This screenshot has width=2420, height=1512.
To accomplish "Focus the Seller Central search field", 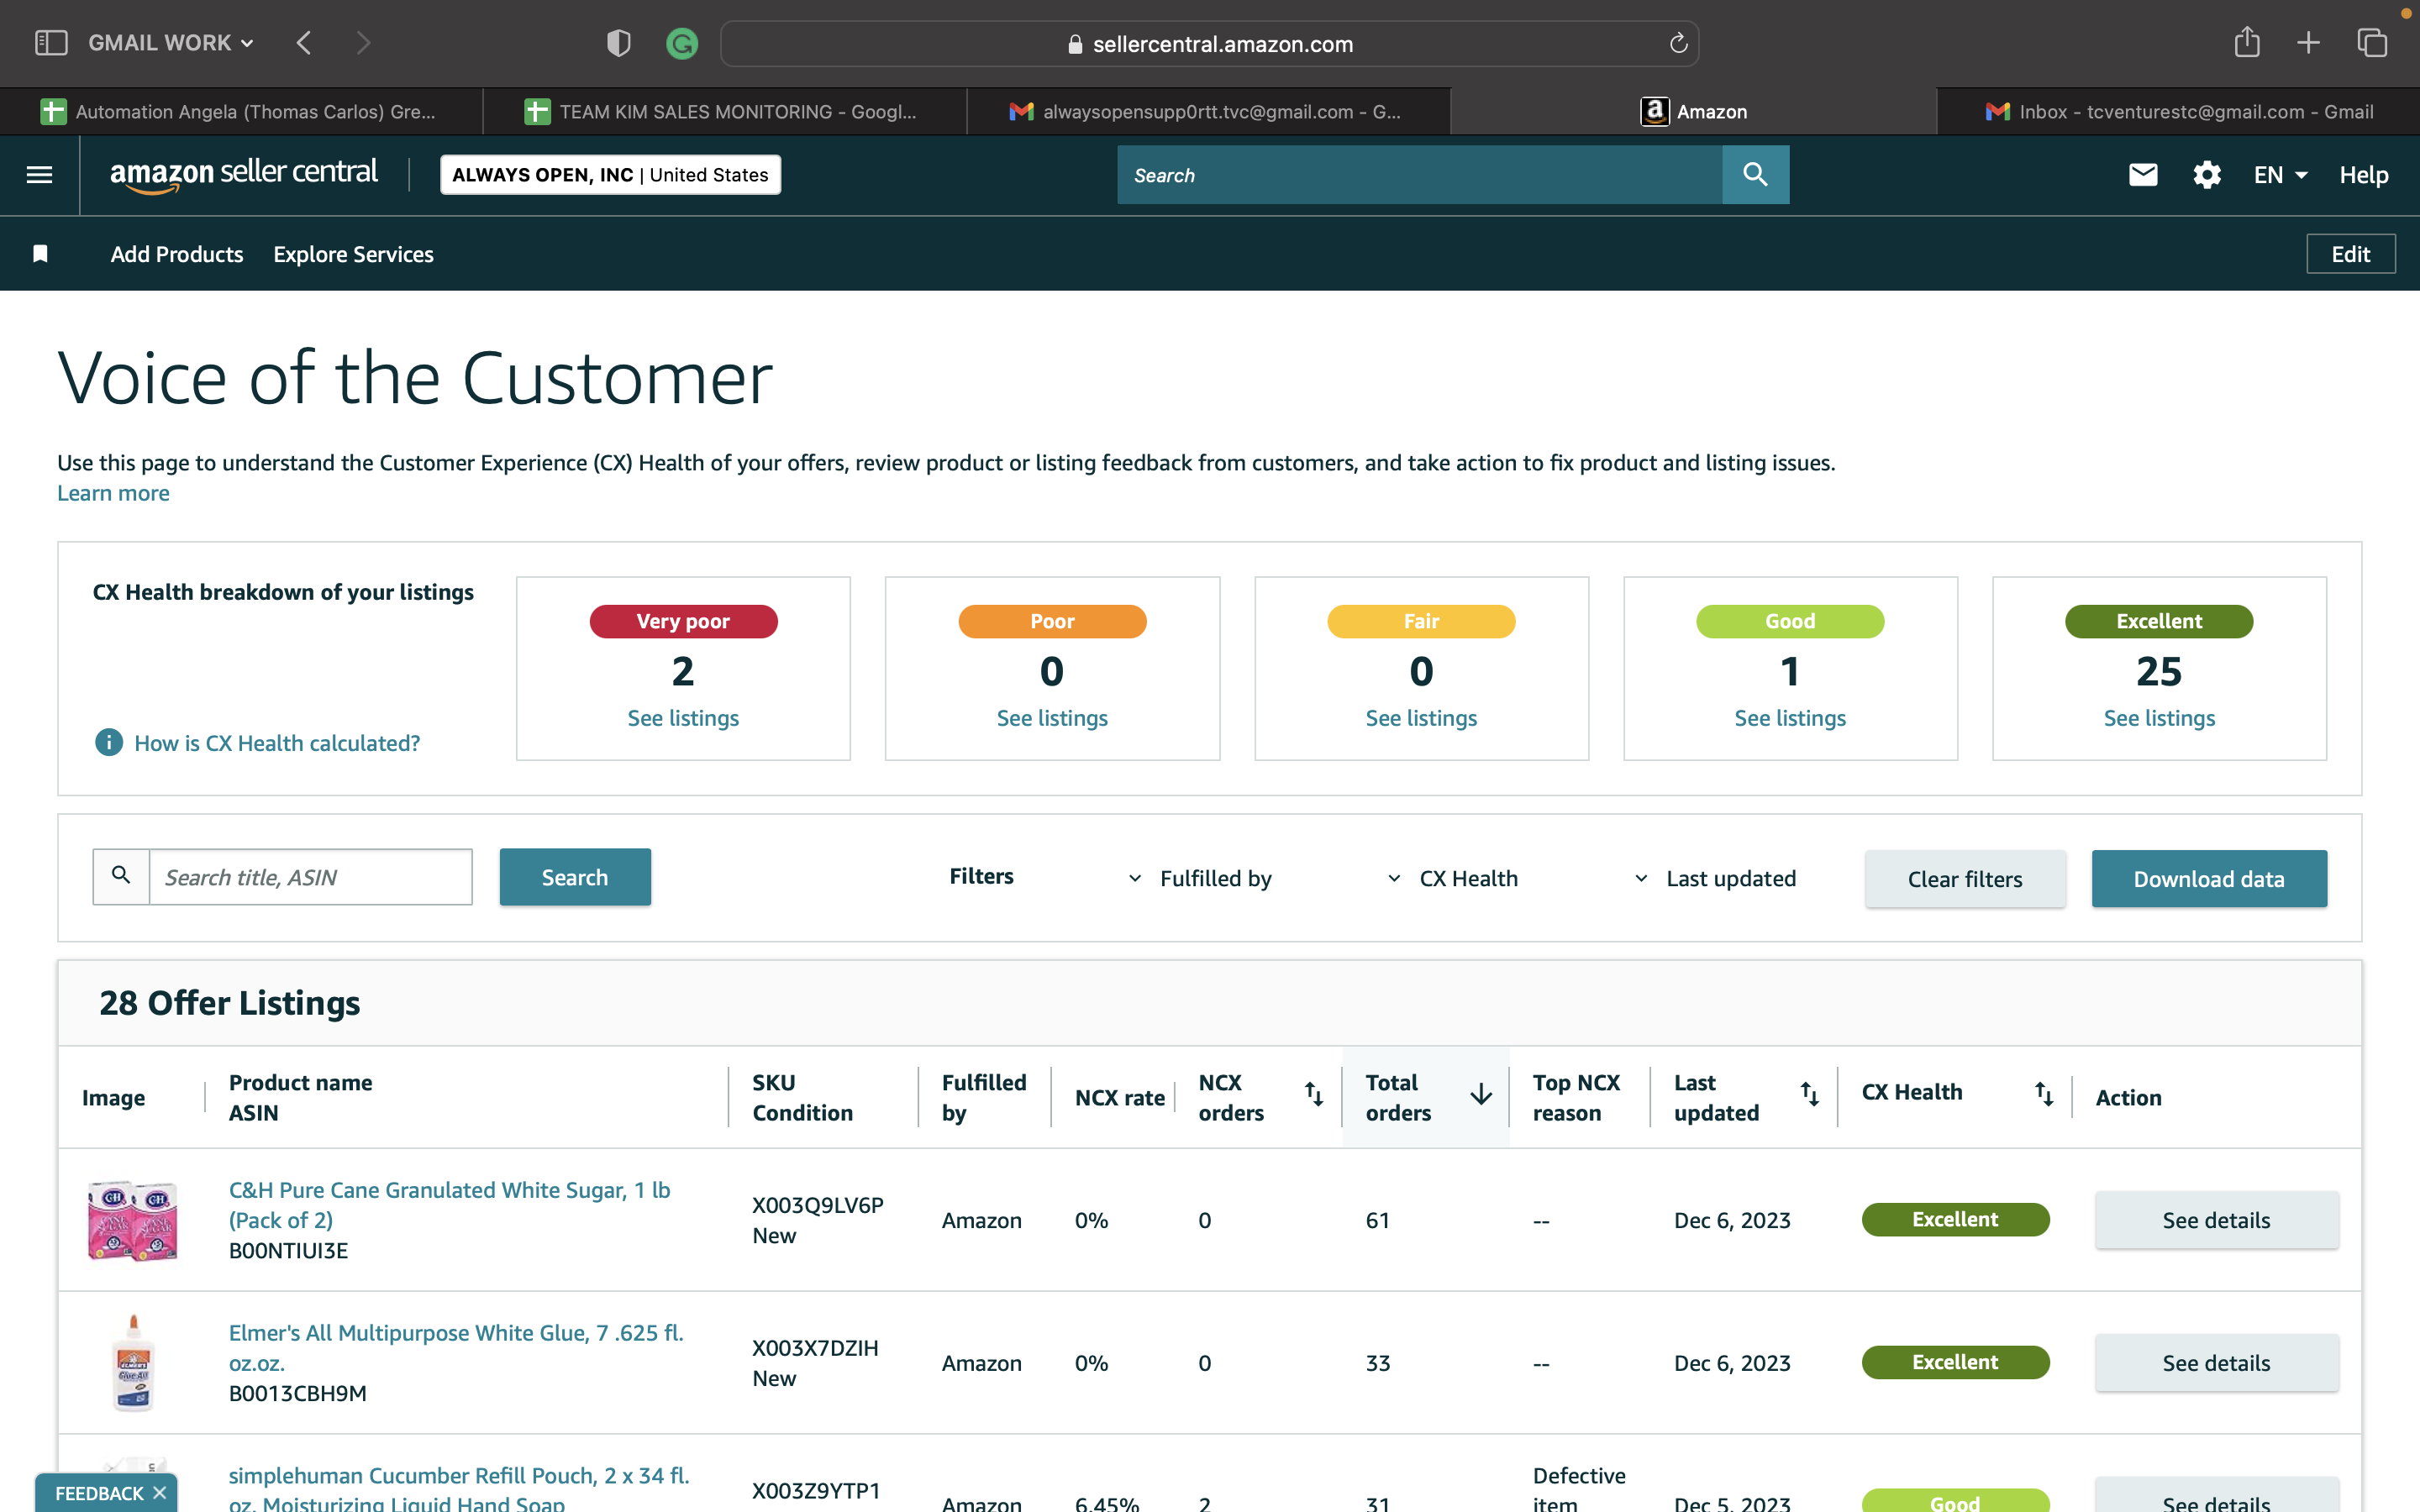I will pyautogui.click(x=1420, y=175).
